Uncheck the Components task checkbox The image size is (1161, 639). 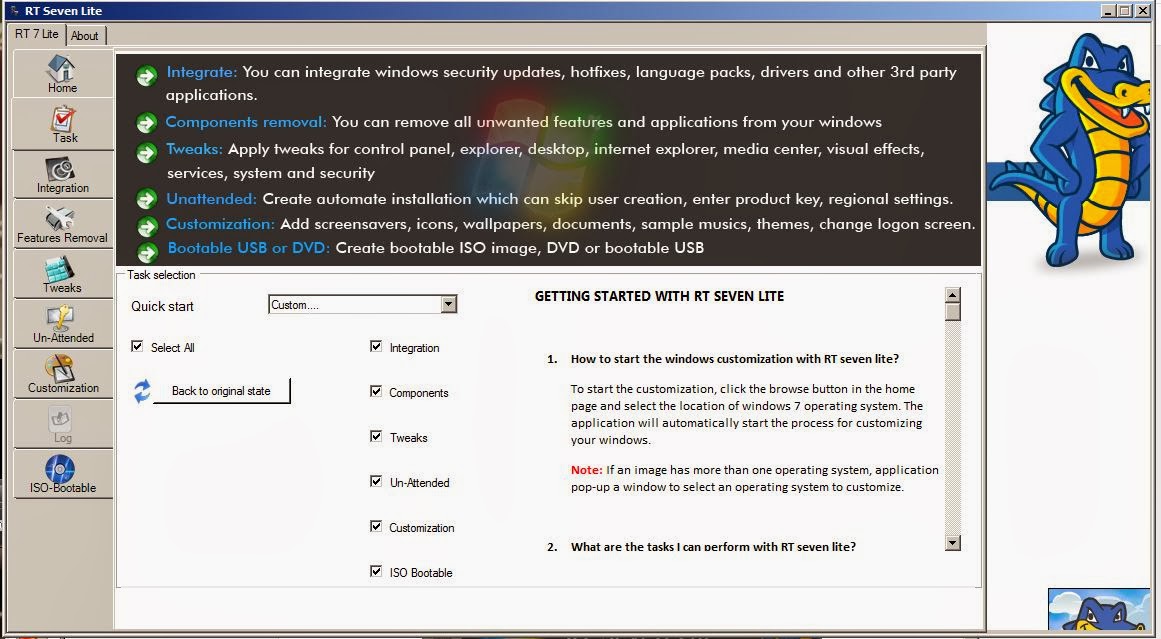click(x=376, y=391)
